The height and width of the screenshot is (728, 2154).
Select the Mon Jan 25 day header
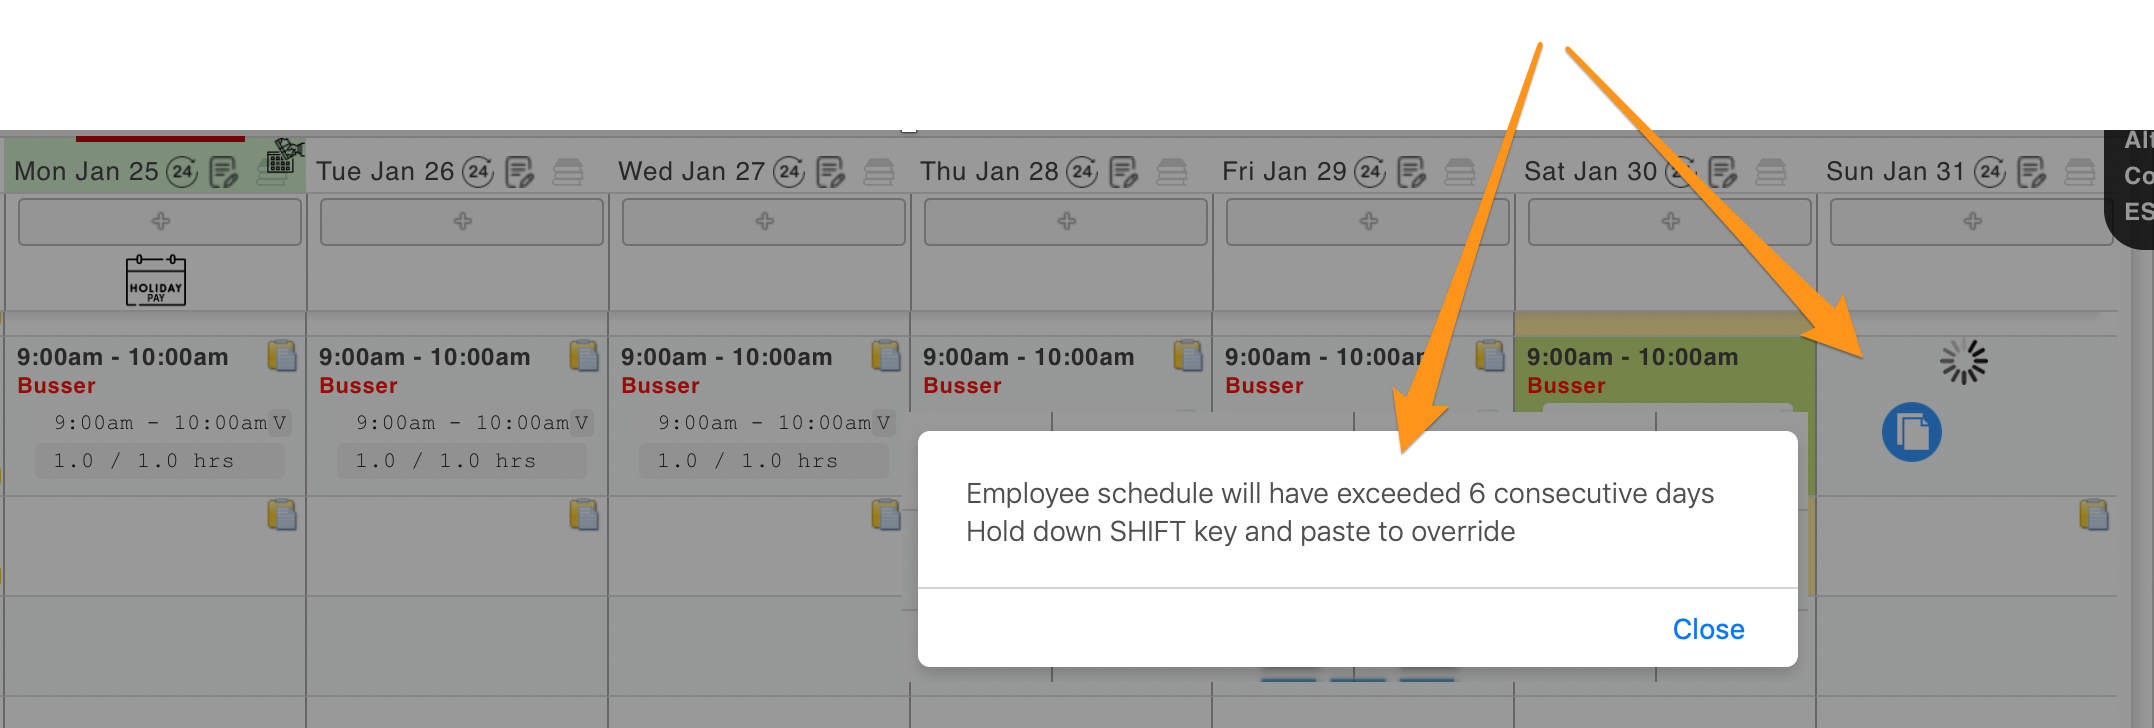[x=86, y=172]
